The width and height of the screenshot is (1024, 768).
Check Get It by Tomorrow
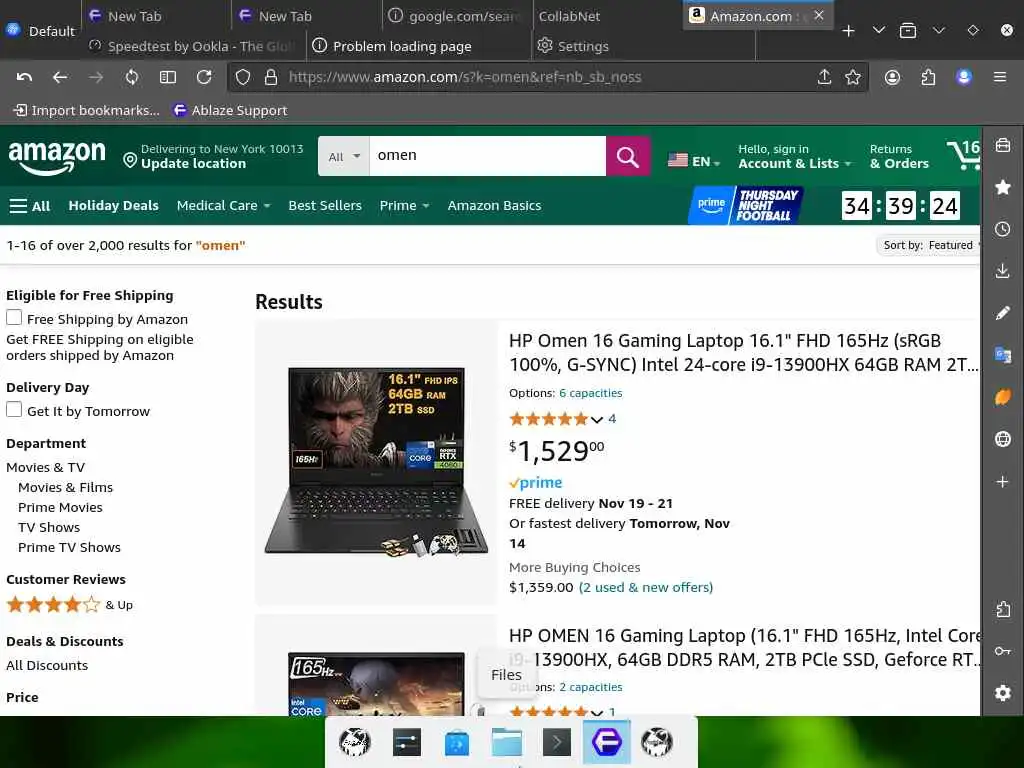(x=14, y=409)
